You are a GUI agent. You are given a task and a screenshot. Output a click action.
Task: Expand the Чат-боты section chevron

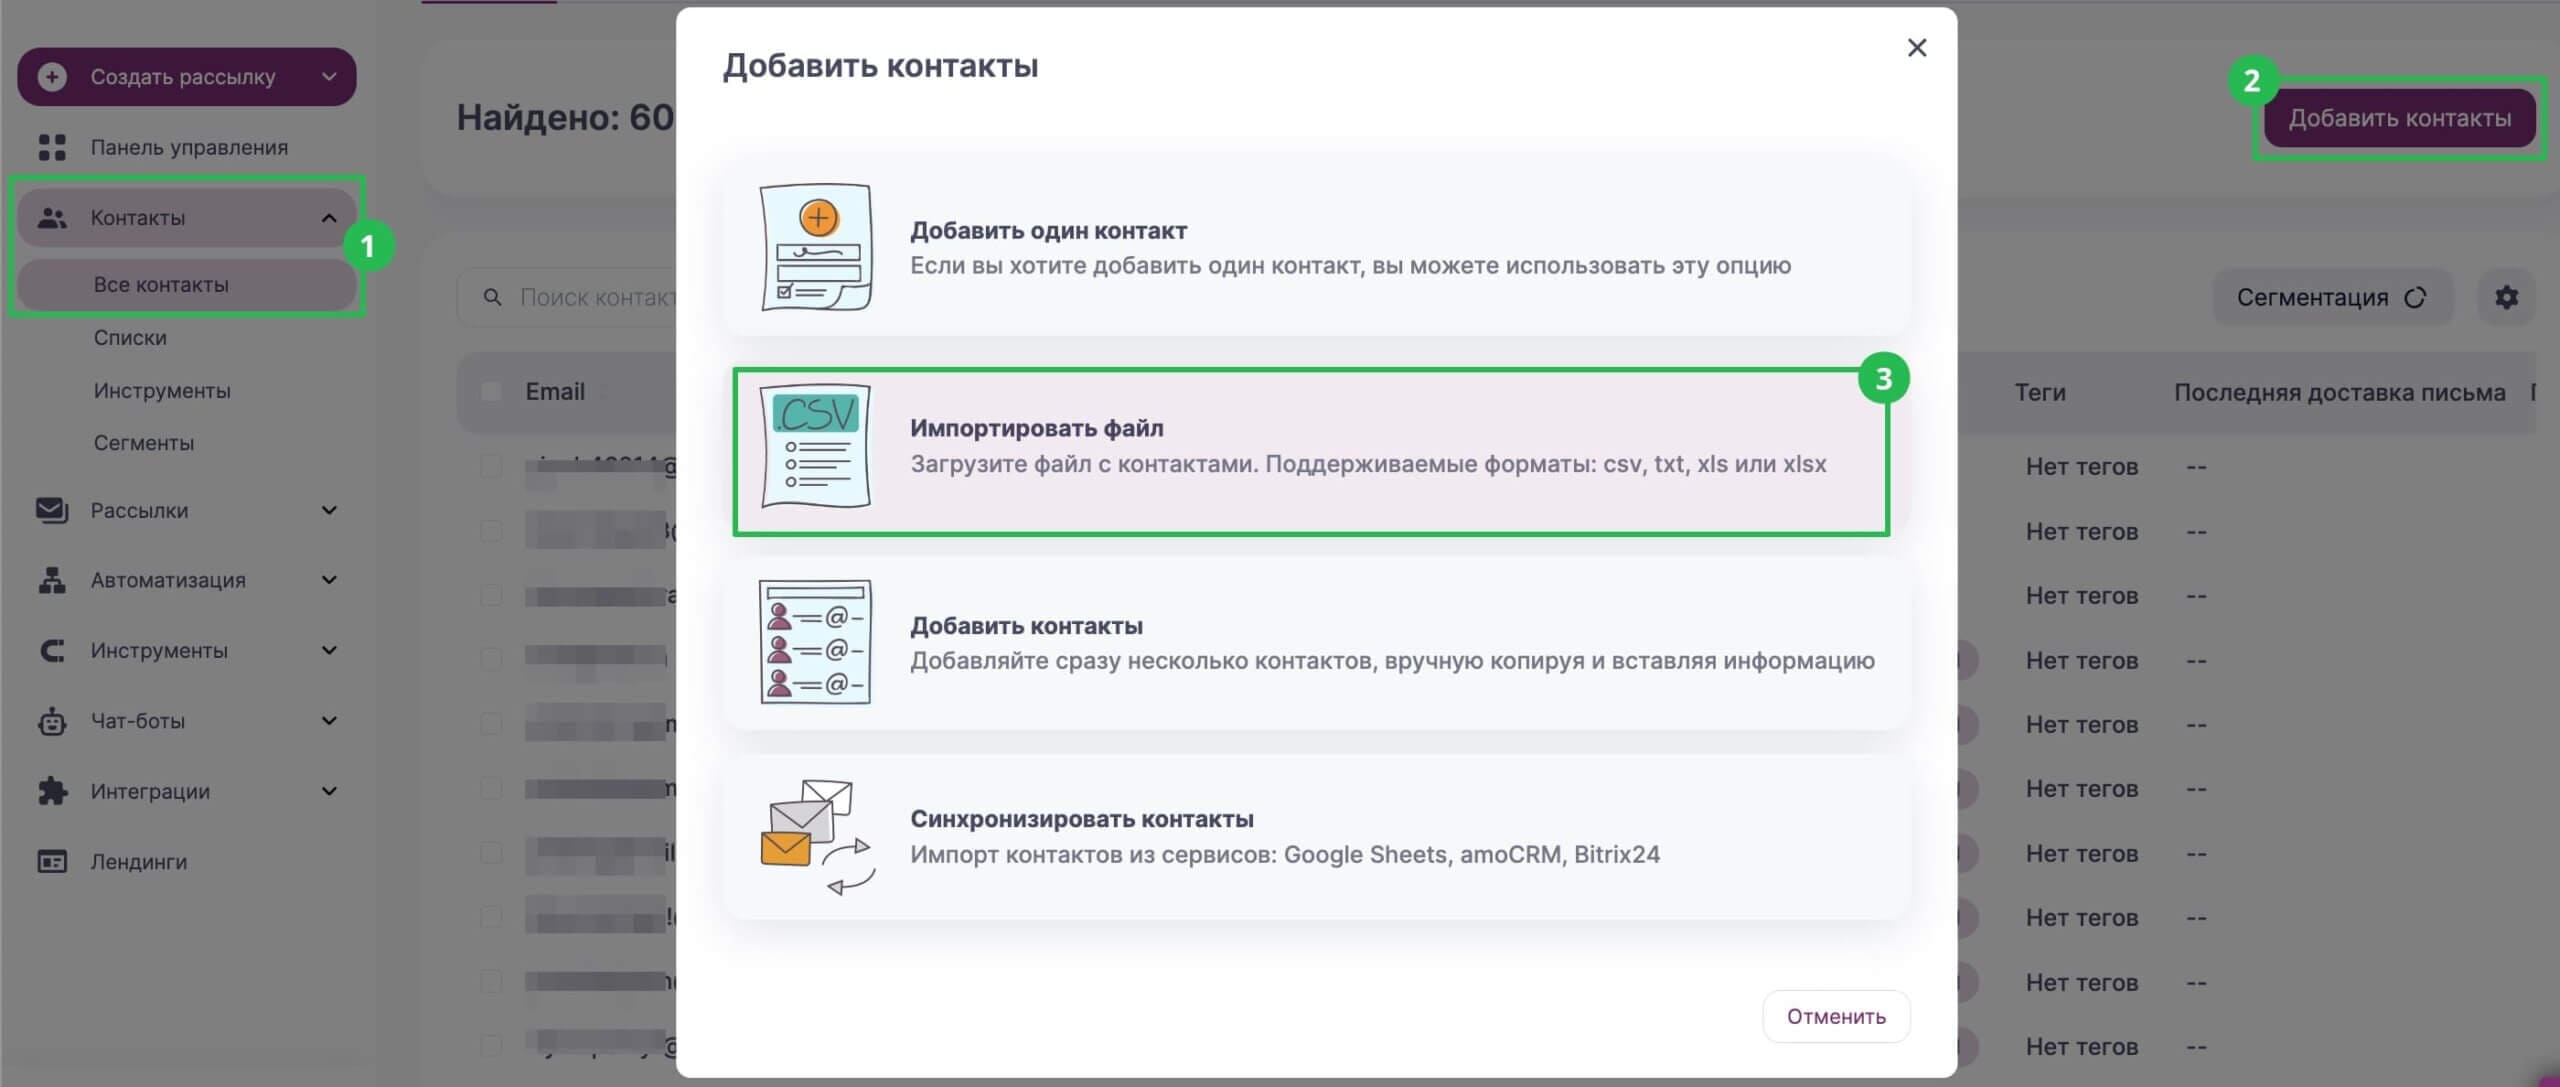pyautogui.click(x=329, y=721)
